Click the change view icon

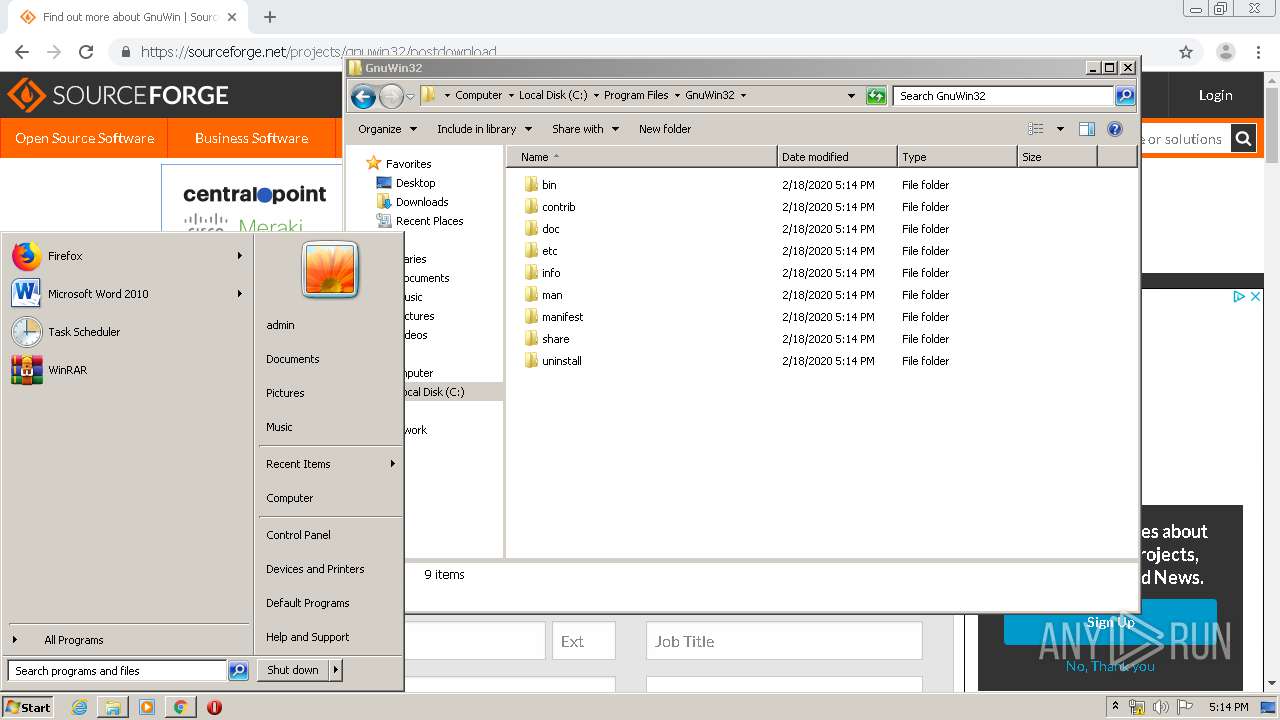1036,129
